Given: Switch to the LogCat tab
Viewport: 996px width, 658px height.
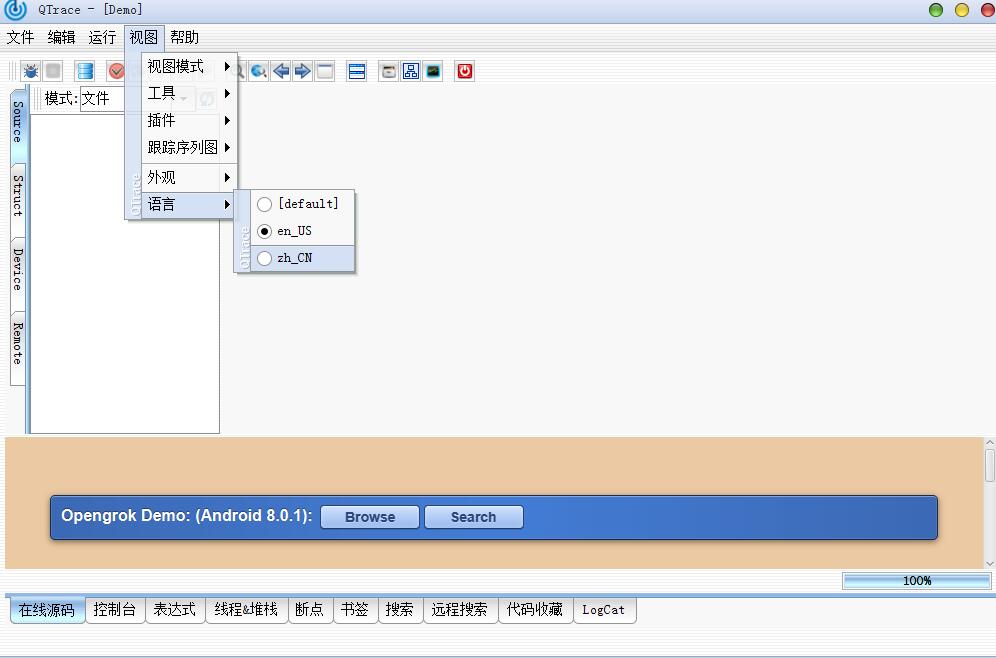Looking at the screenshot, I should coord(604,610).
